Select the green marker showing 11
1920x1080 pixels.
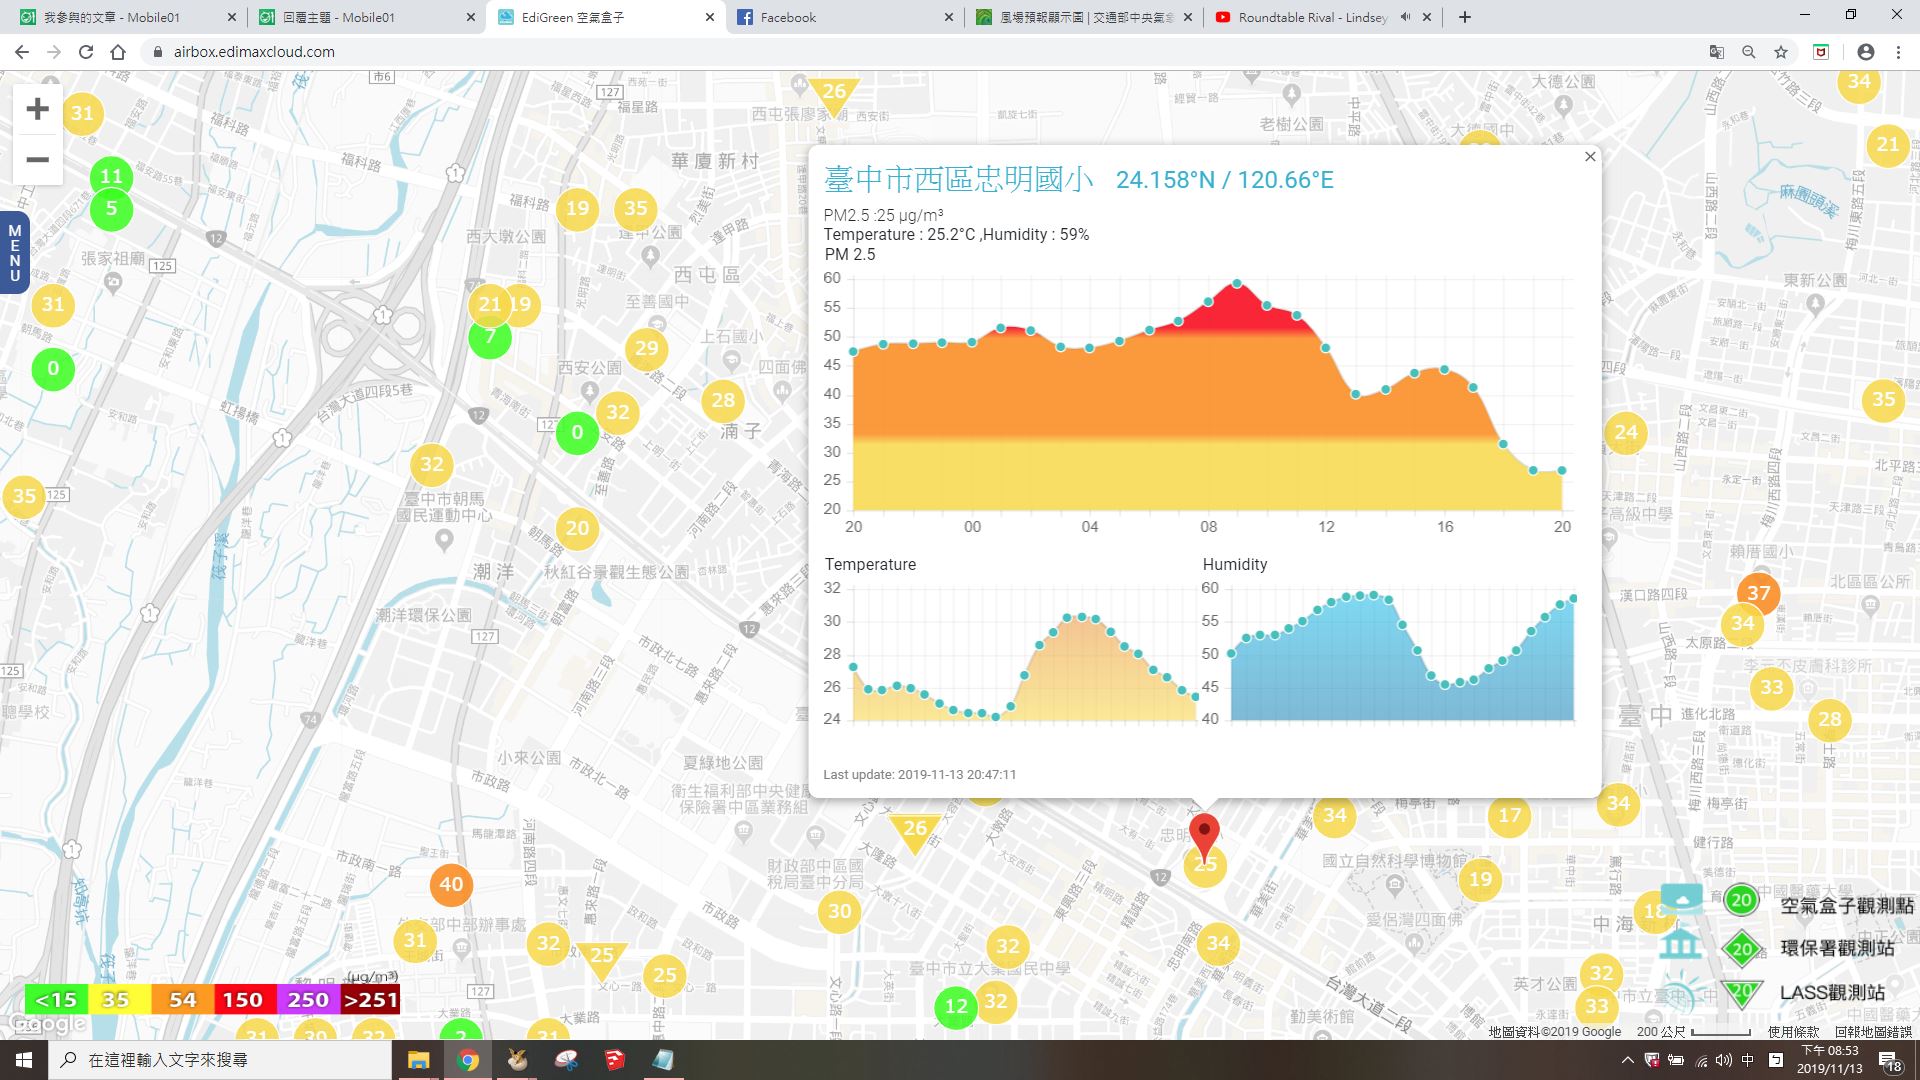(111, 177)
